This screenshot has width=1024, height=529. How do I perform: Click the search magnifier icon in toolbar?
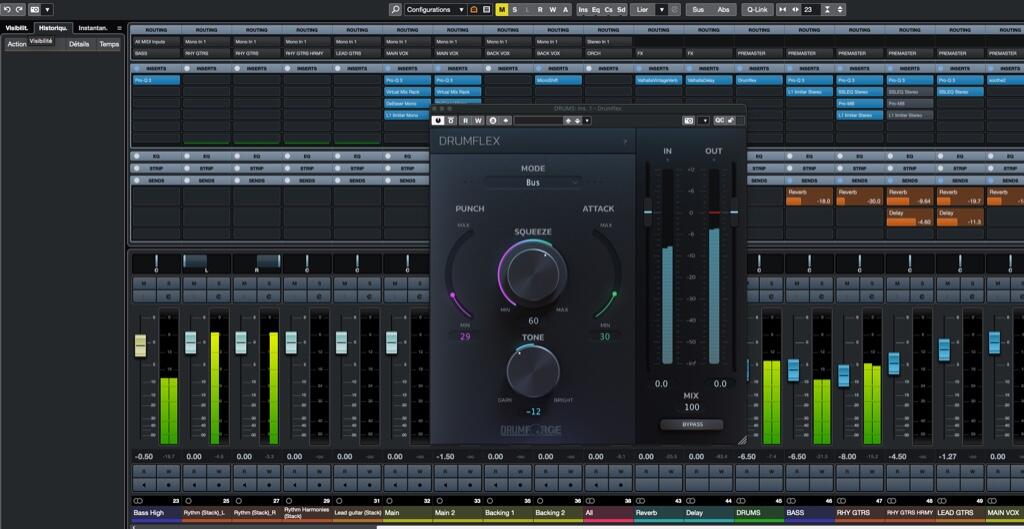coord(395,10)
